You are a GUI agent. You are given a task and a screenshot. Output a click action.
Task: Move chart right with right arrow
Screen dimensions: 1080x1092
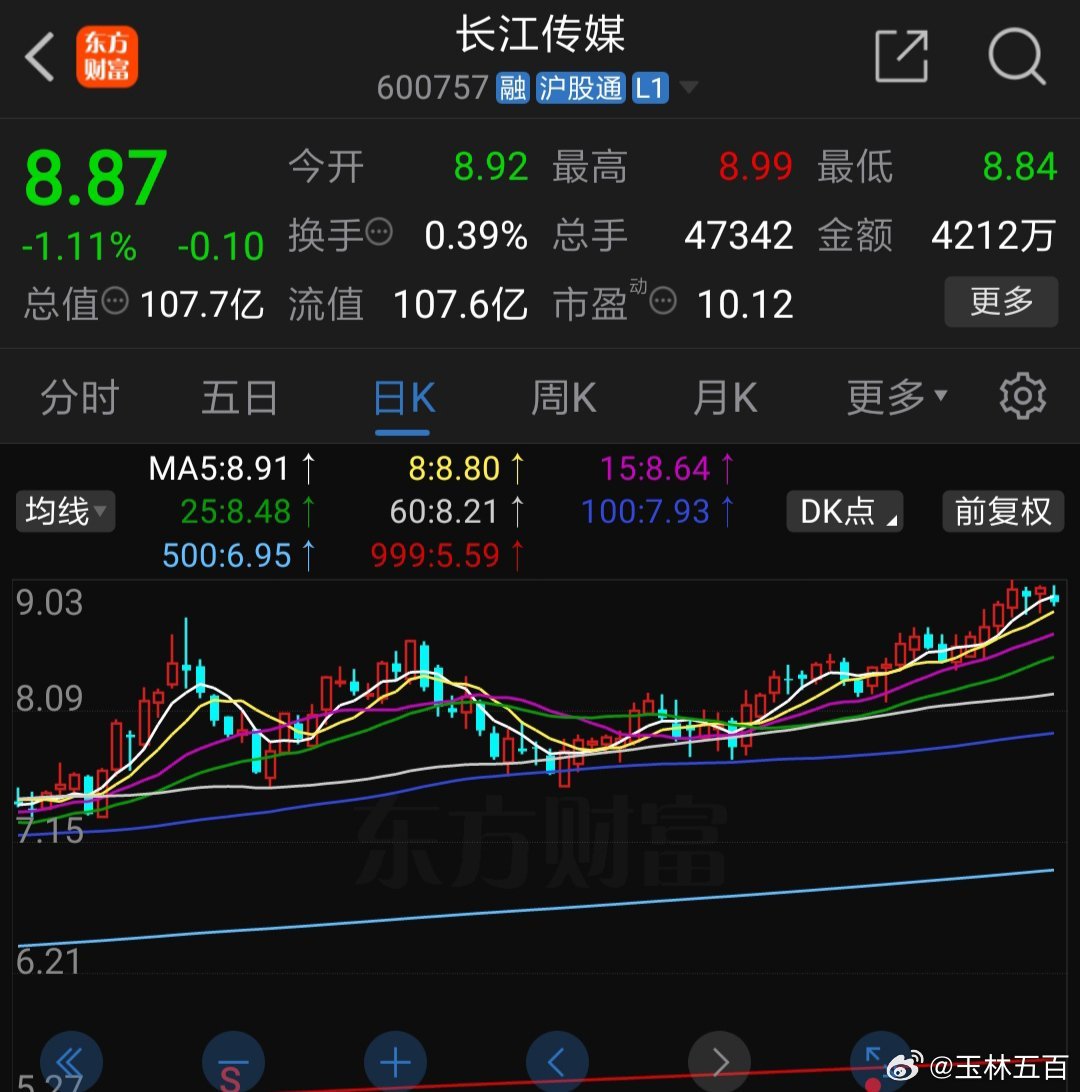[720, 1062]
